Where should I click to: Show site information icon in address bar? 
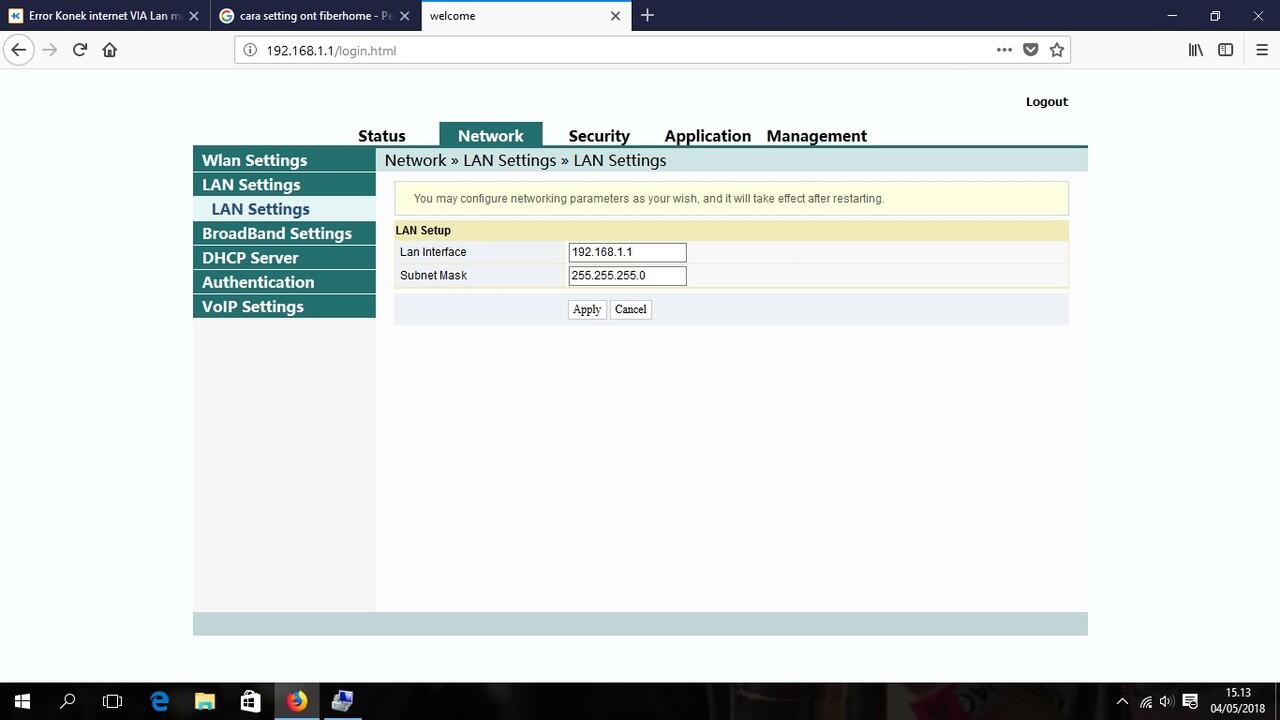pos(250,50)
